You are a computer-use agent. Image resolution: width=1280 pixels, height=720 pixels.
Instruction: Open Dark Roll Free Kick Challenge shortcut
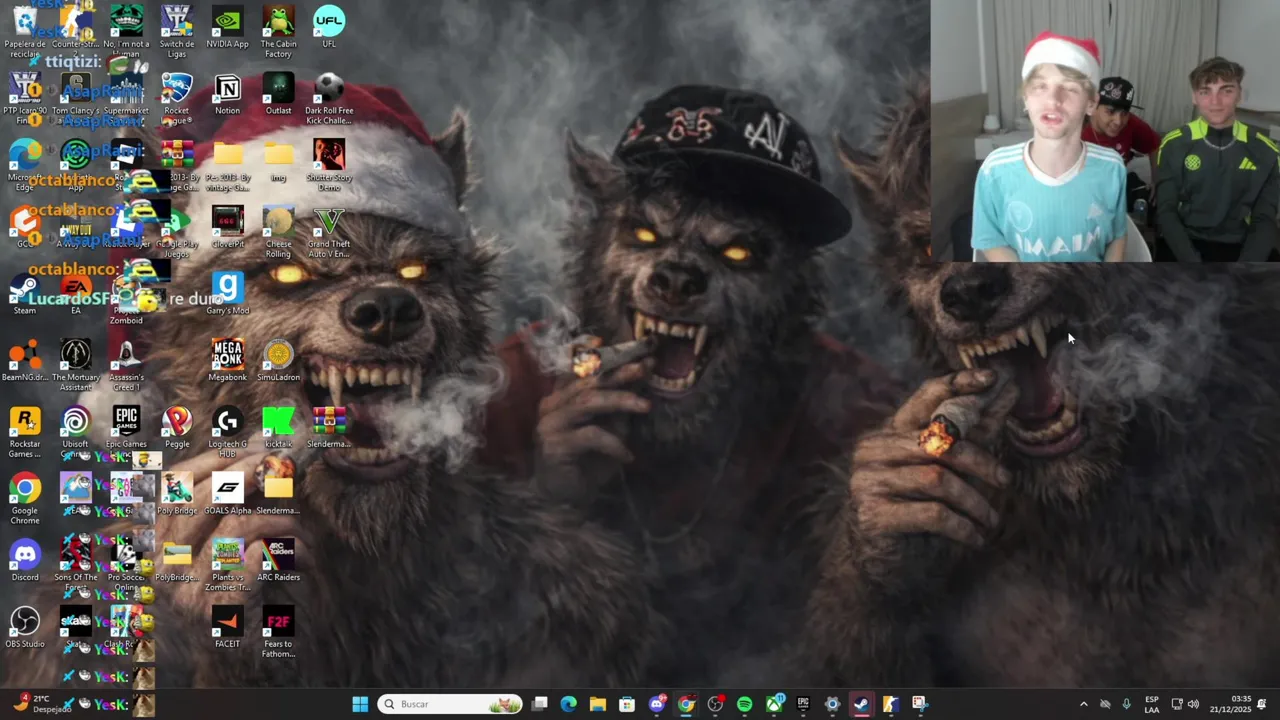click(329, 98)
